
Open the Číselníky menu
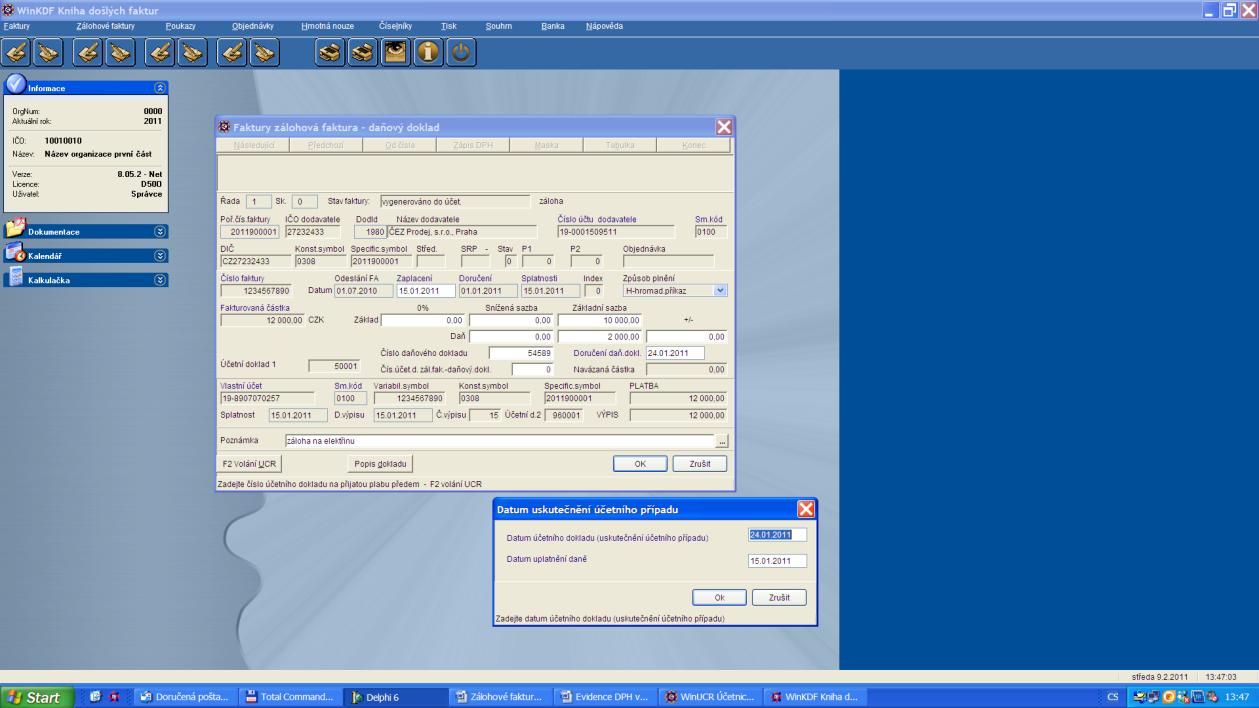[397, 25]
